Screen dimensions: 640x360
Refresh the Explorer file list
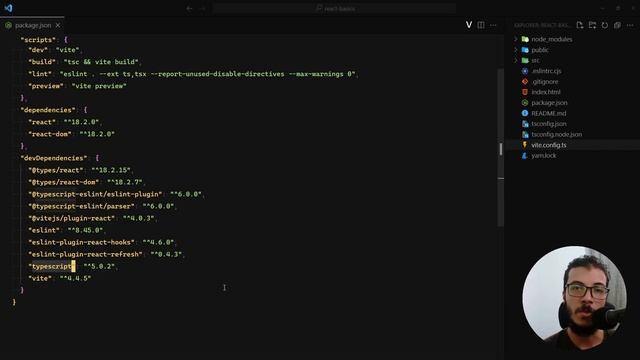tap(605, 25)
